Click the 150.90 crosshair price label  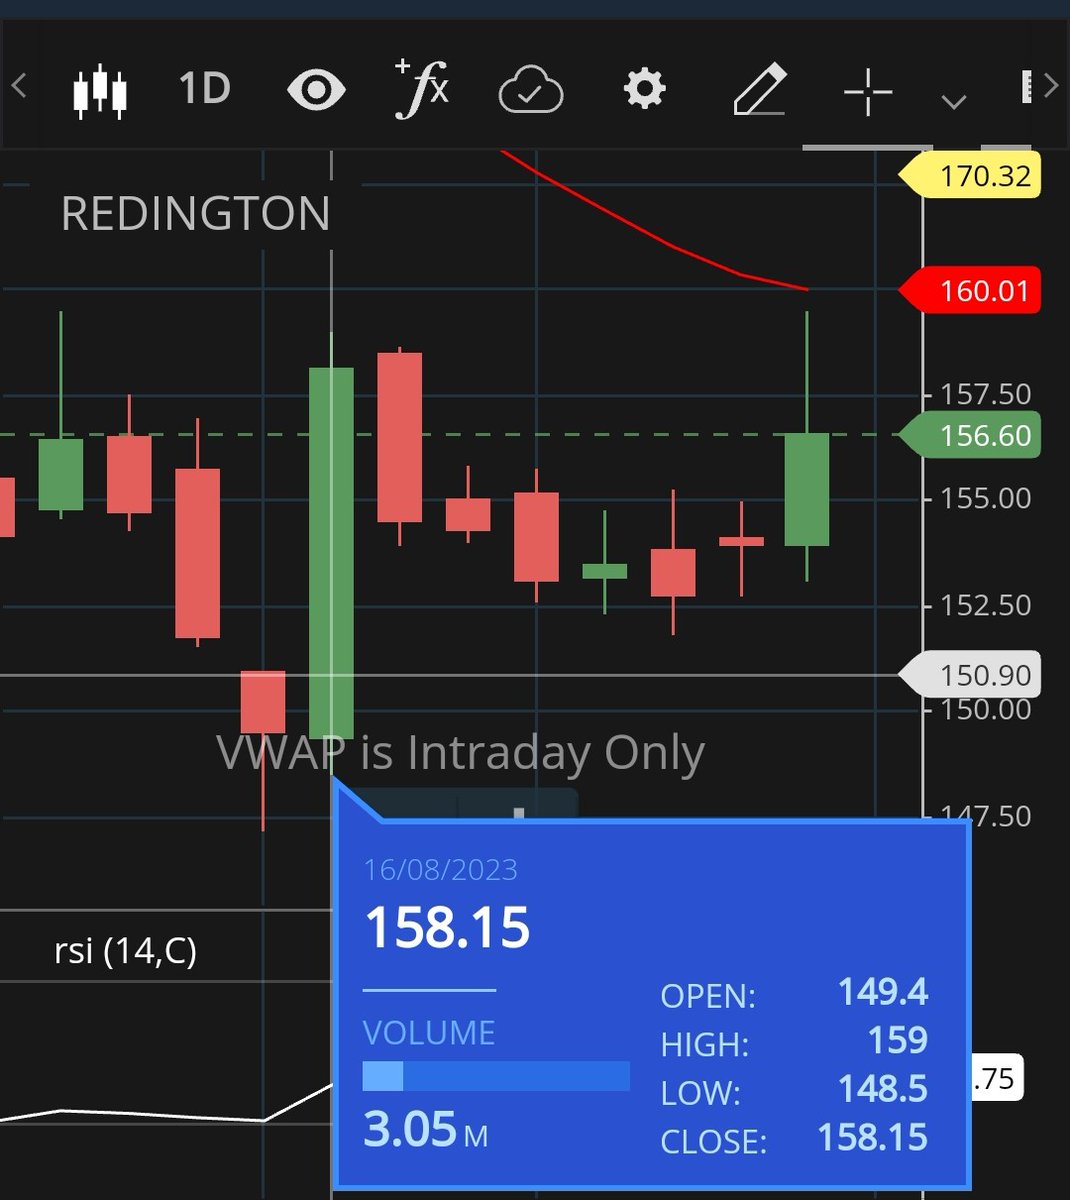[x=971, y=675]
